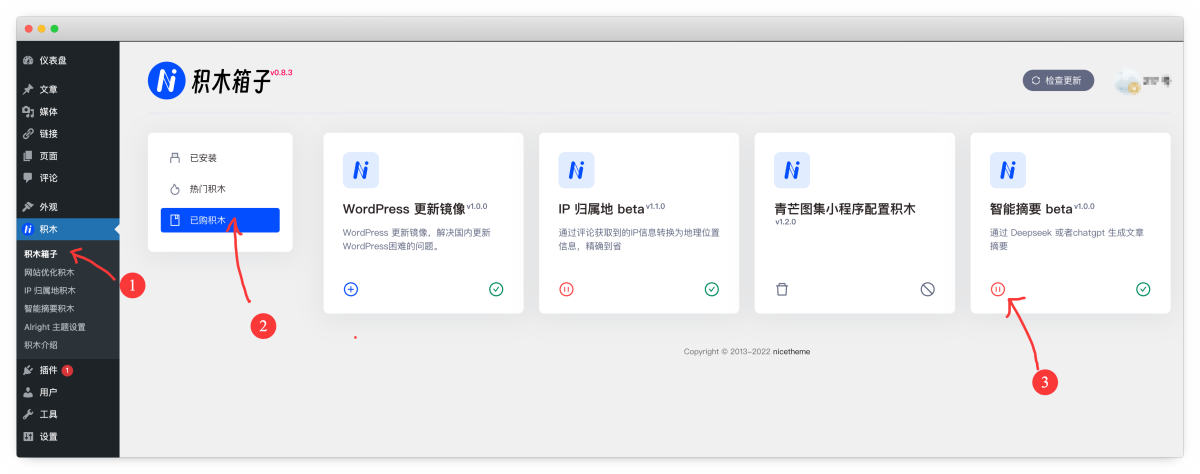
Task: Switch to the 热门积木 tab
Action: coord(220,189)
